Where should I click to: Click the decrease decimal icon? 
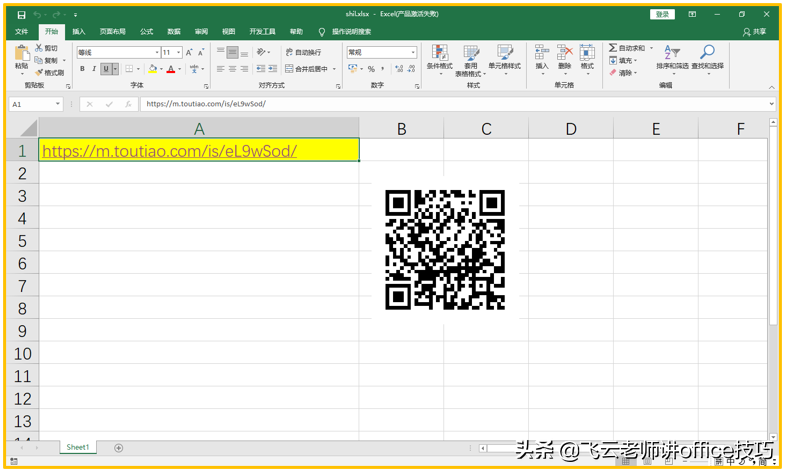click(412, 69)
